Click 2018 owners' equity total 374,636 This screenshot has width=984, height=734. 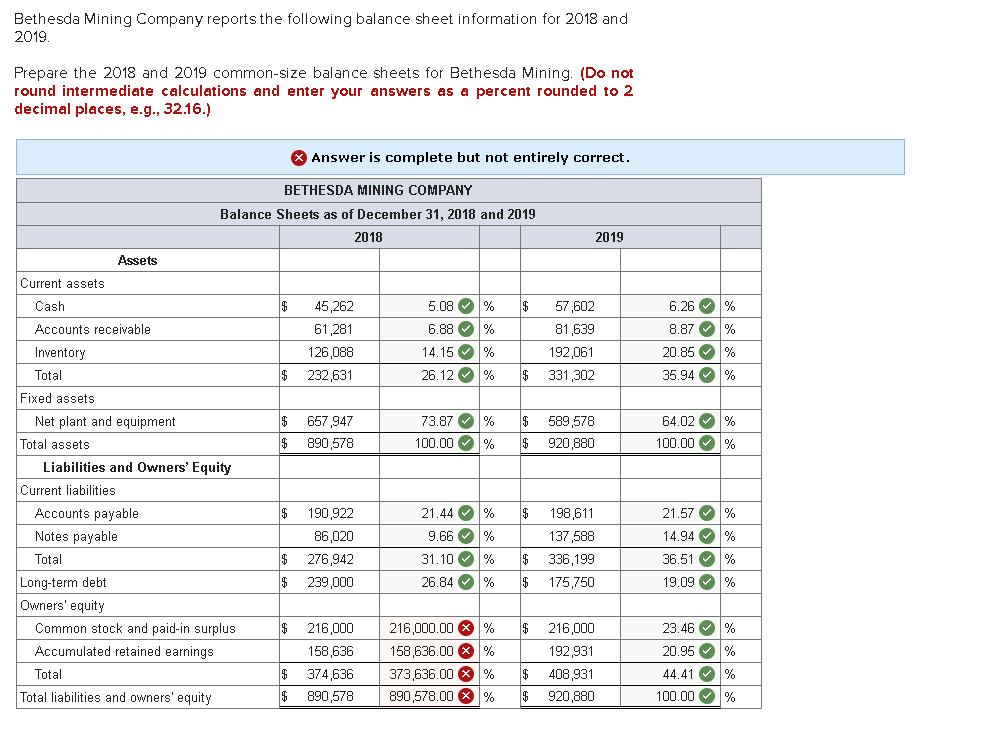[330, 674]
